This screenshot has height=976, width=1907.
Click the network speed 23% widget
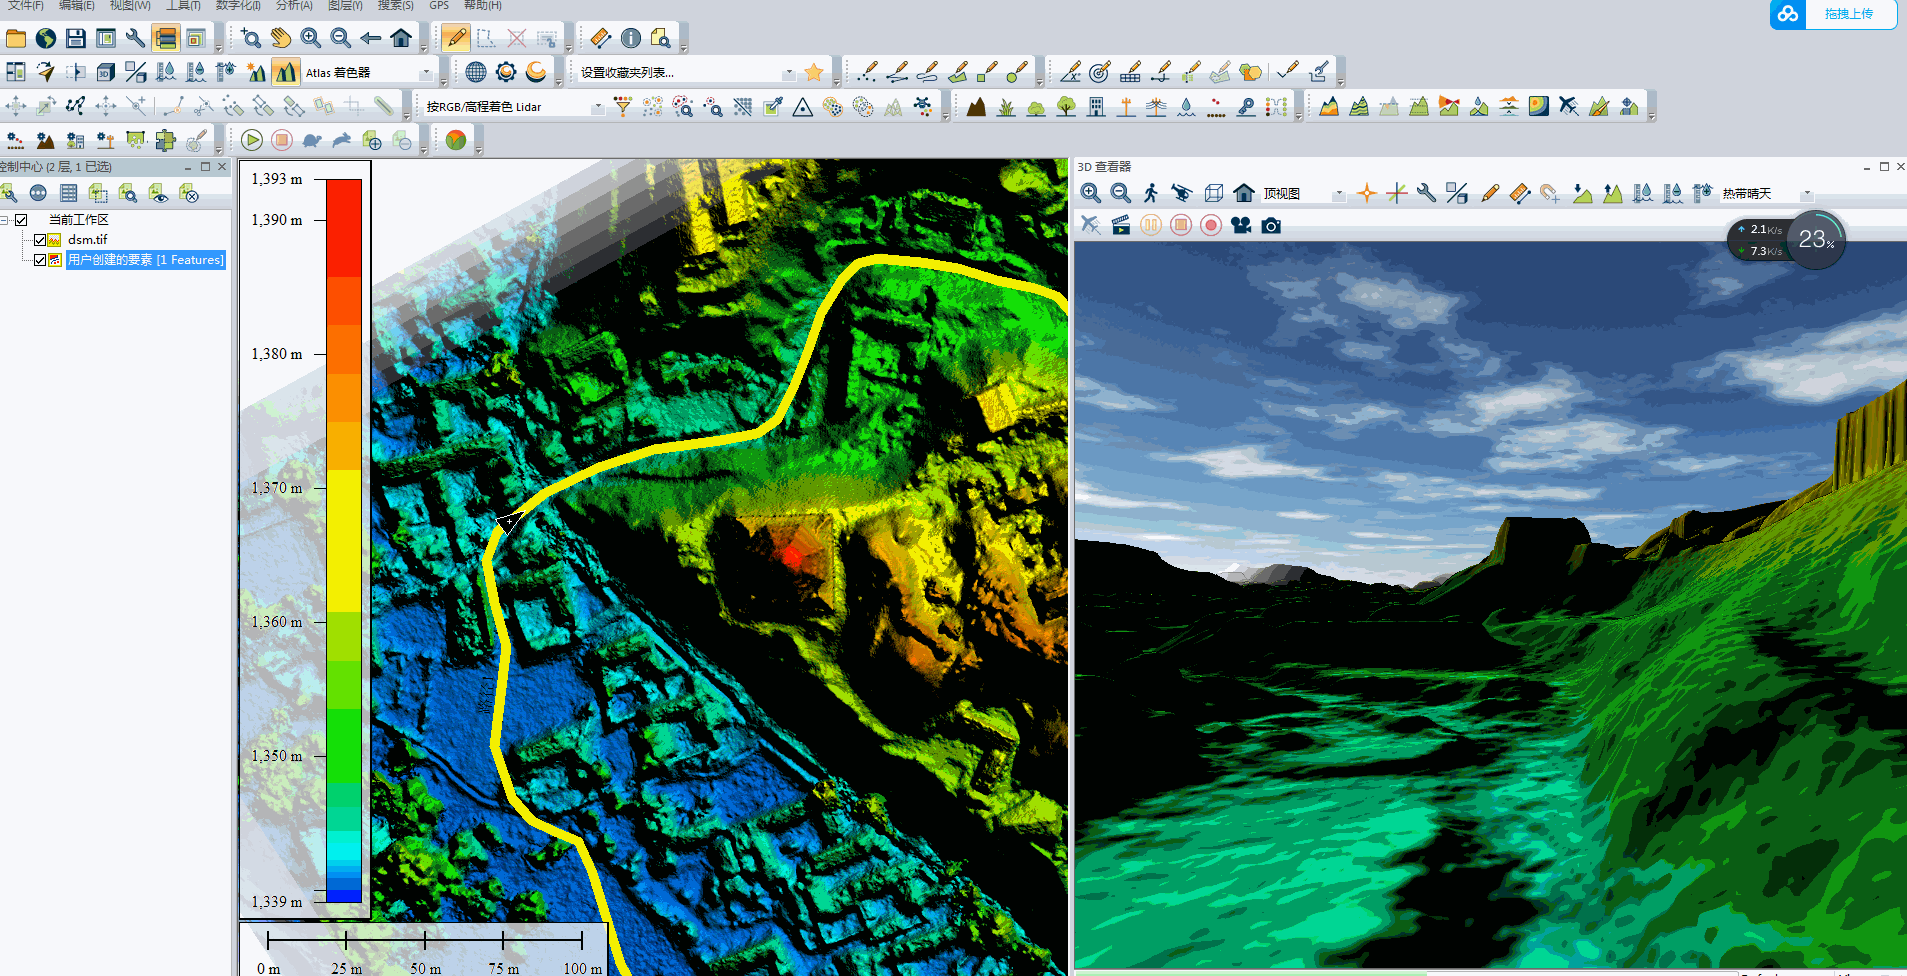1786,240
